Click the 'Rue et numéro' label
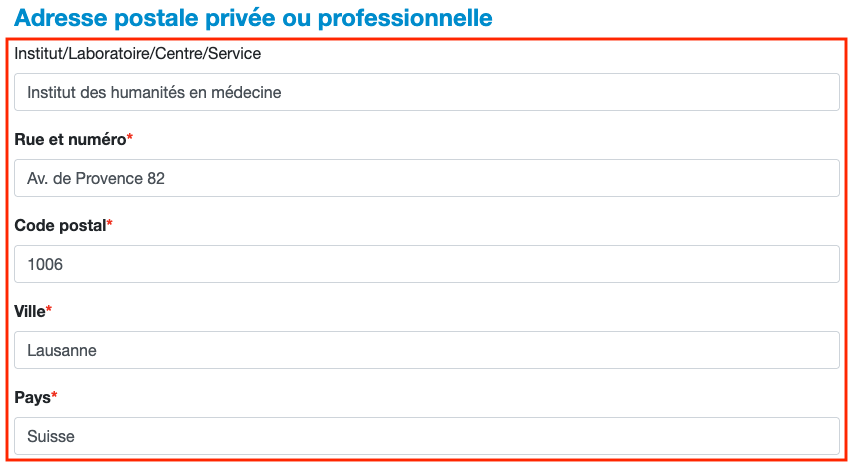852x465 pixels. tap(70, 139)
